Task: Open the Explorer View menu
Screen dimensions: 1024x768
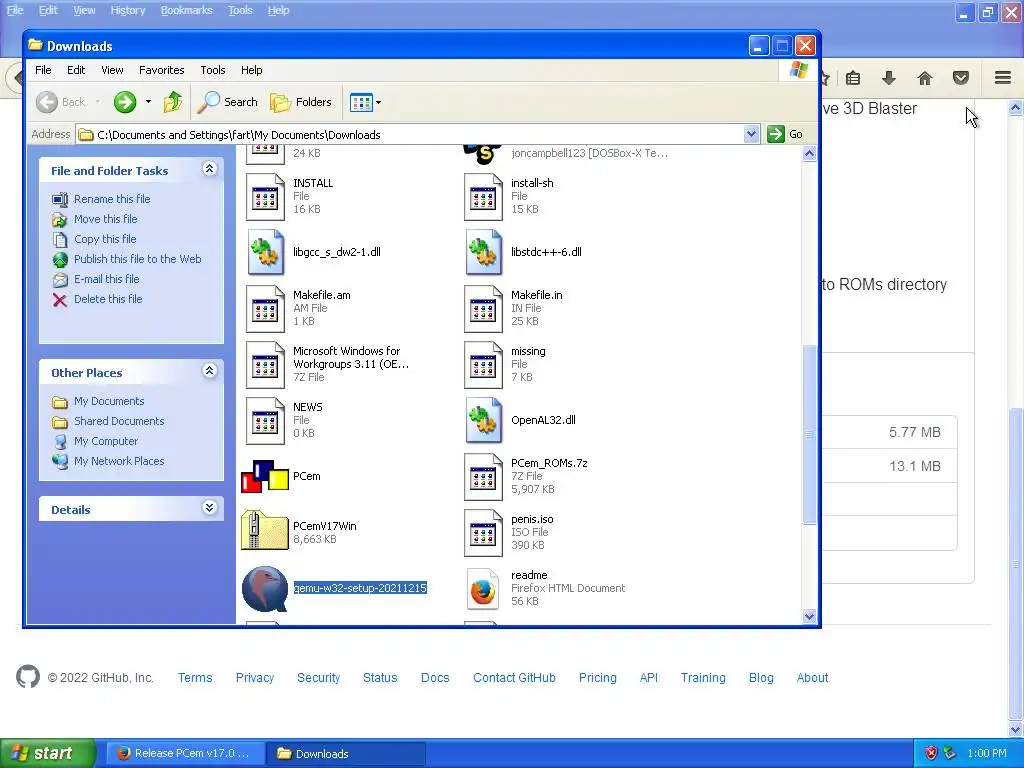Action: point(112,70)
